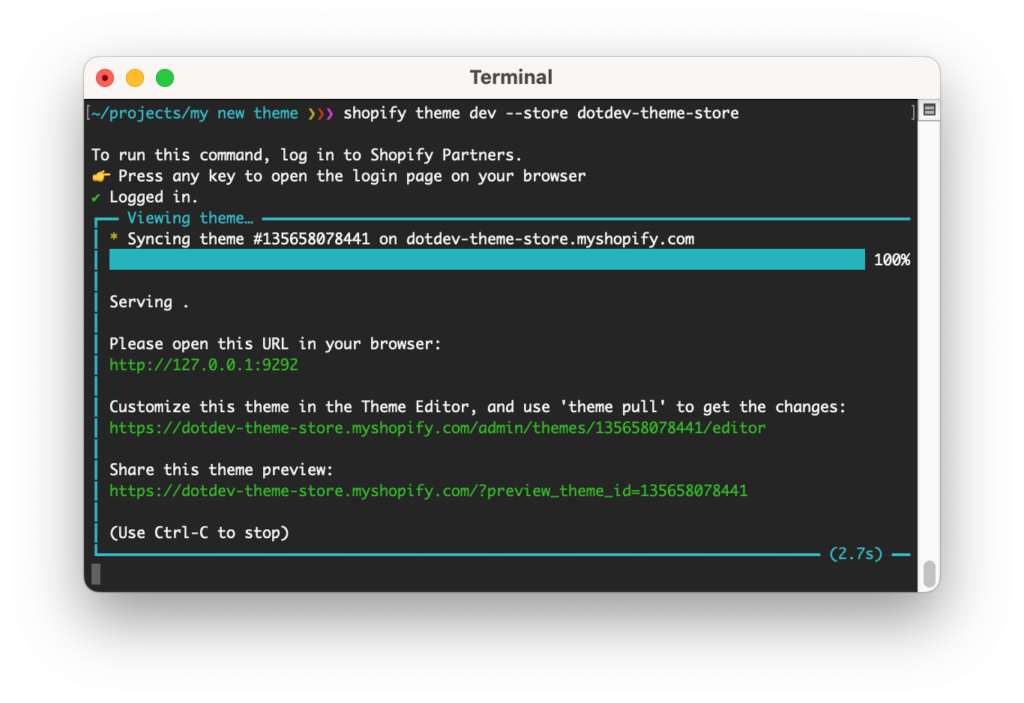1024x703 pixels.
Task: Click the ~/projects/my new theme prompt path
Action: tap(194, 113)
